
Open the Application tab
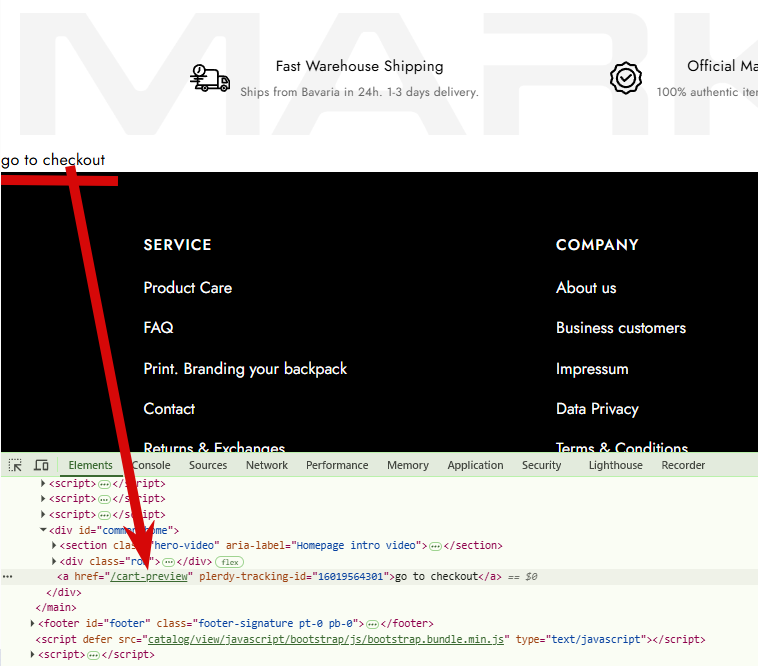475,465
